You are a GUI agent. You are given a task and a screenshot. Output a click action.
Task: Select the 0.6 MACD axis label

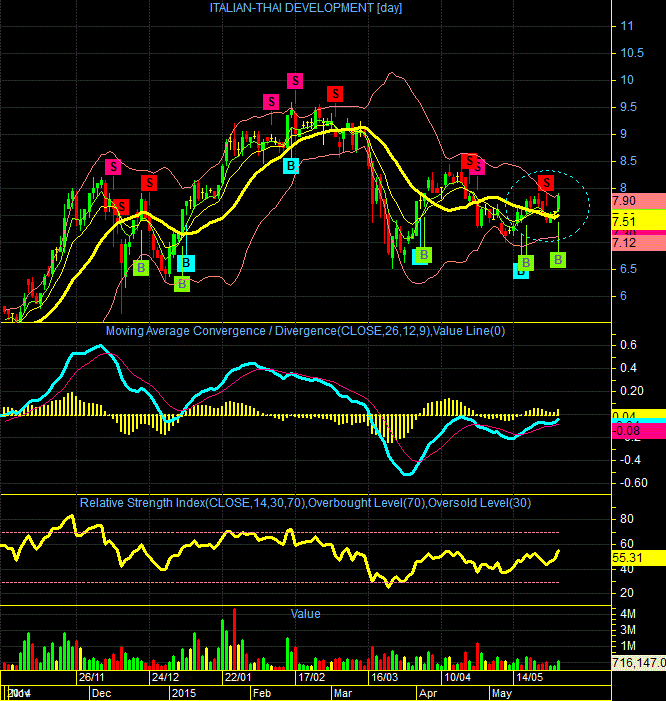tap(628, 345)
